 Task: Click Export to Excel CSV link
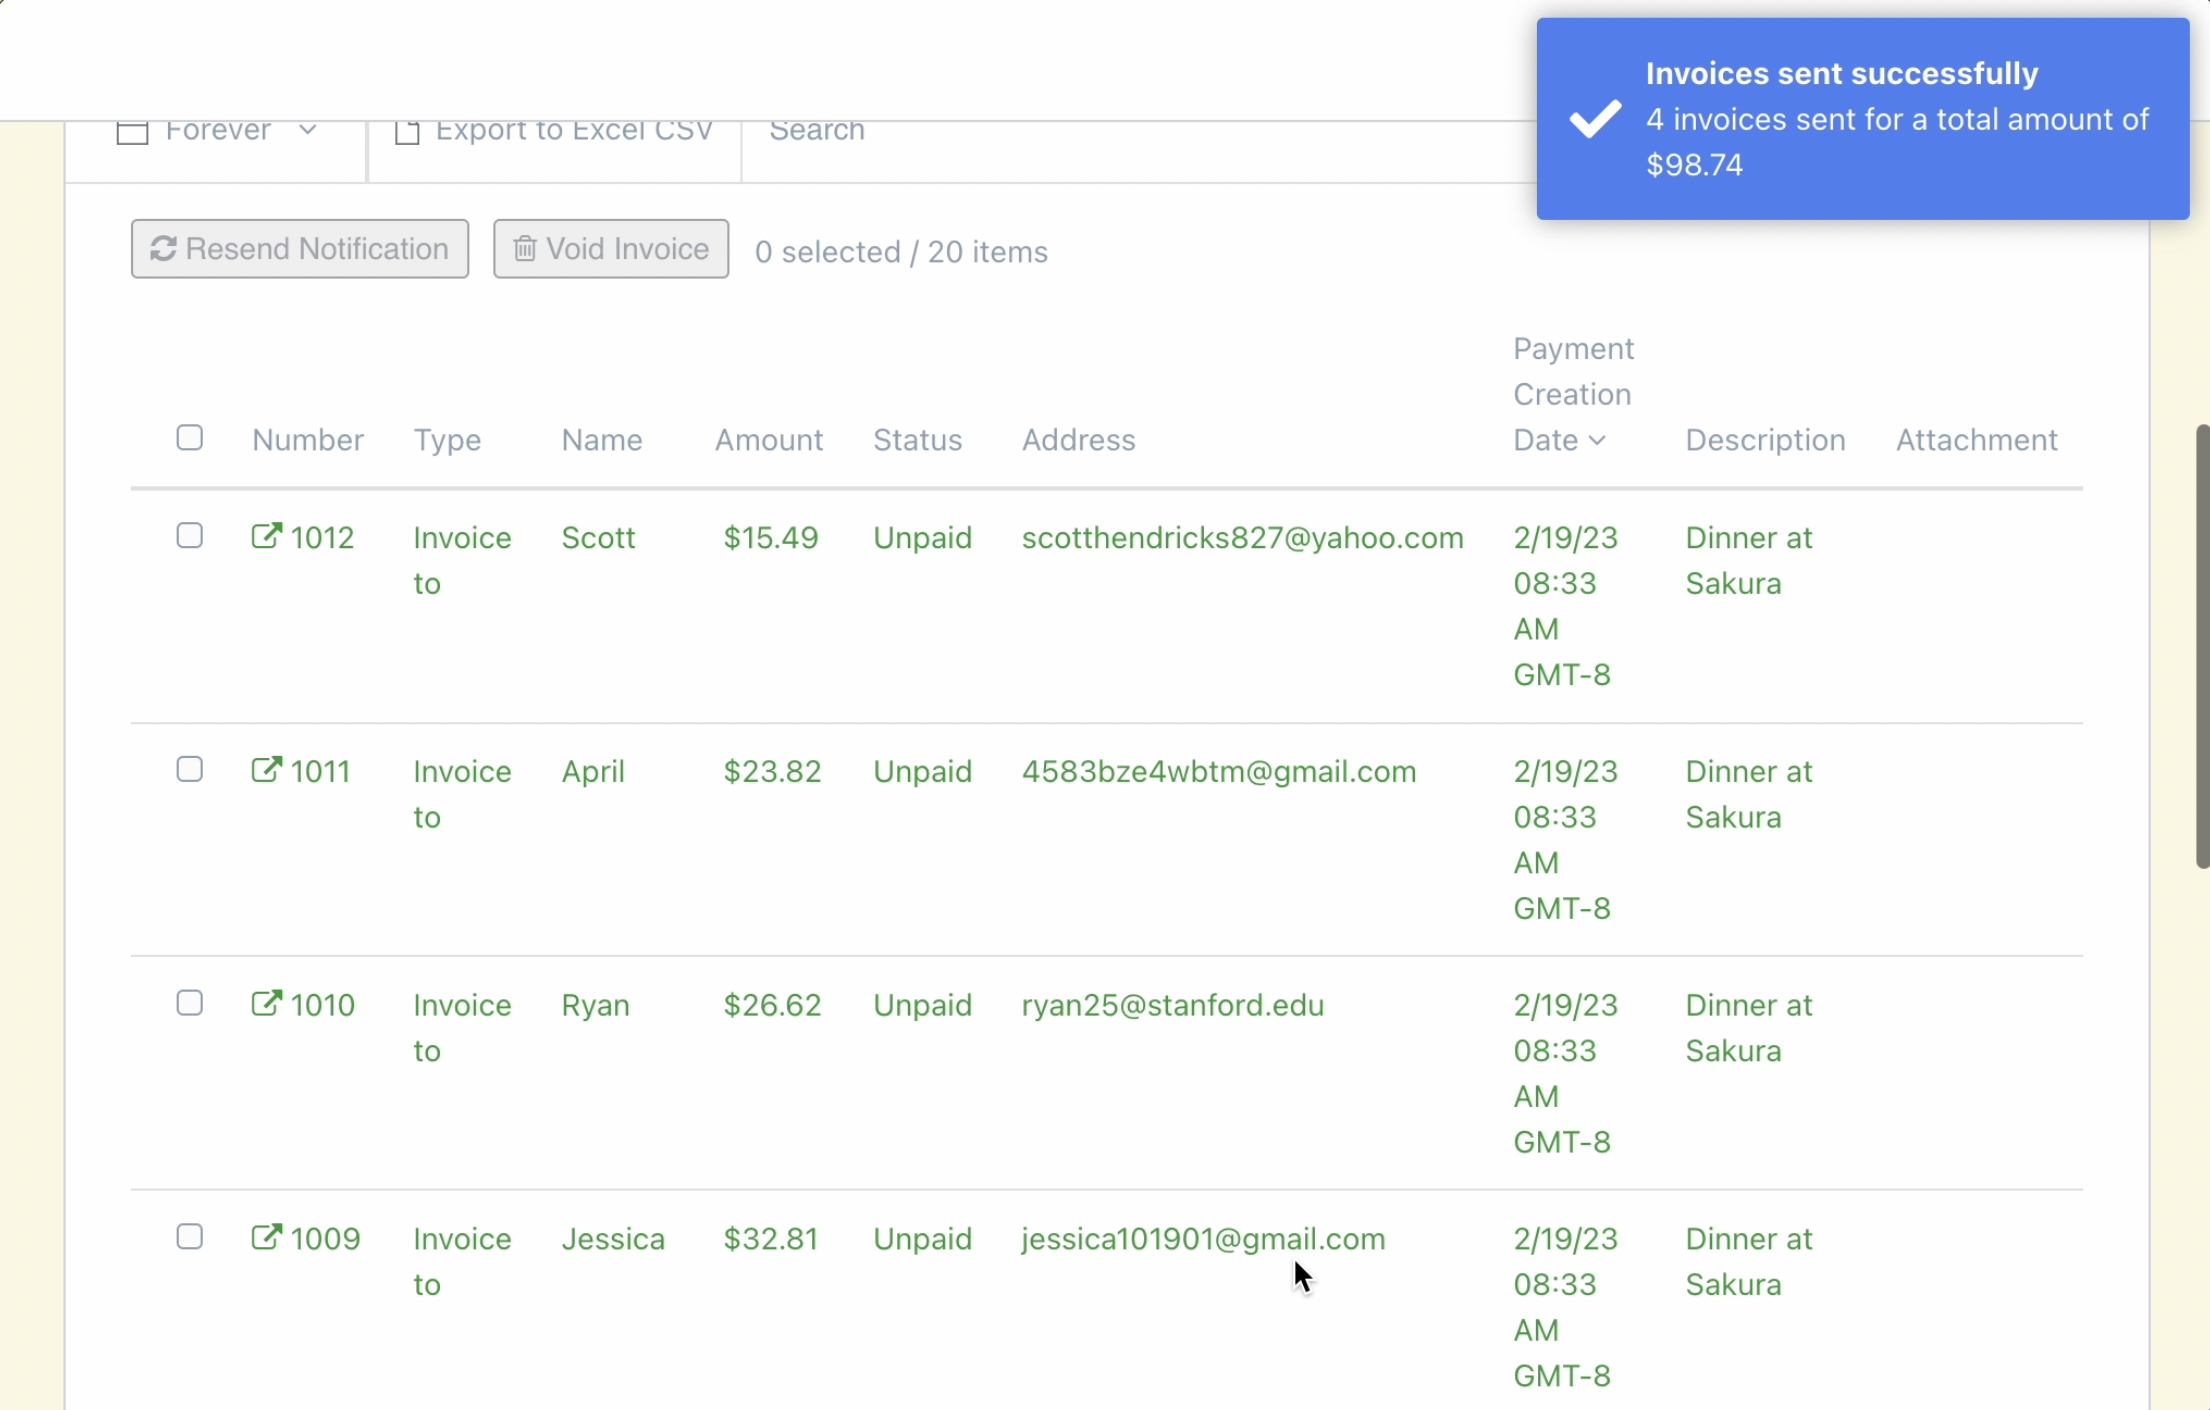tap(573, 131)
